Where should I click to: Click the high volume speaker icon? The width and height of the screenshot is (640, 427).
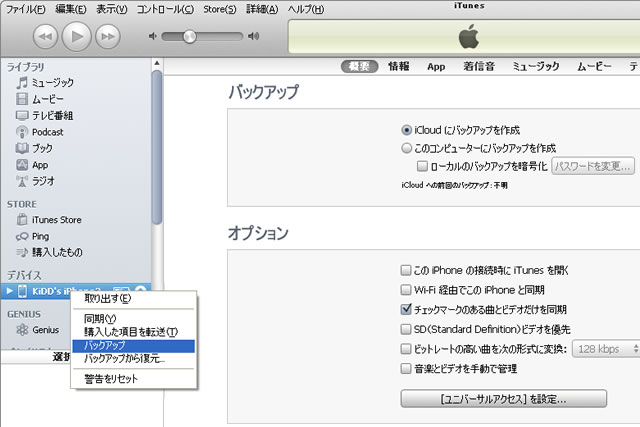(x=253, y=36)
